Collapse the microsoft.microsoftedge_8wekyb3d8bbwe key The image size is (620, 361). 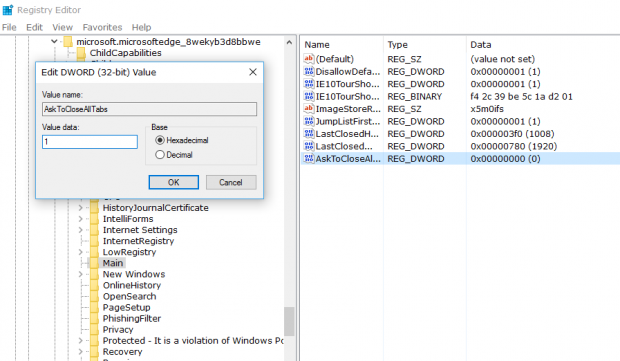(54, 42)
